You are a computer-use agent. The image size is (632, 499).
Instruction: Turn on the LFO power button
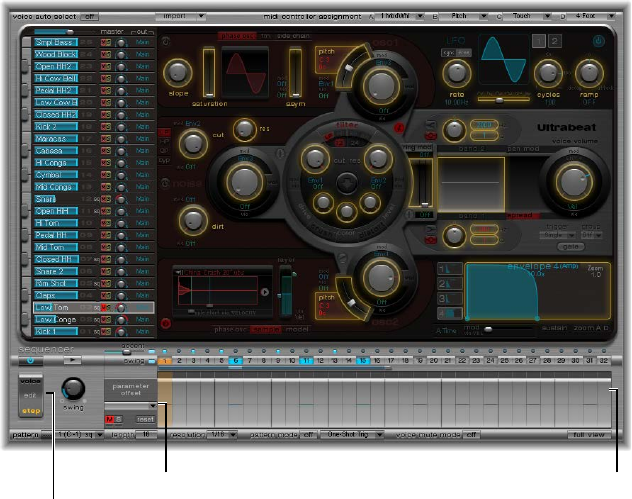point(599,41)
